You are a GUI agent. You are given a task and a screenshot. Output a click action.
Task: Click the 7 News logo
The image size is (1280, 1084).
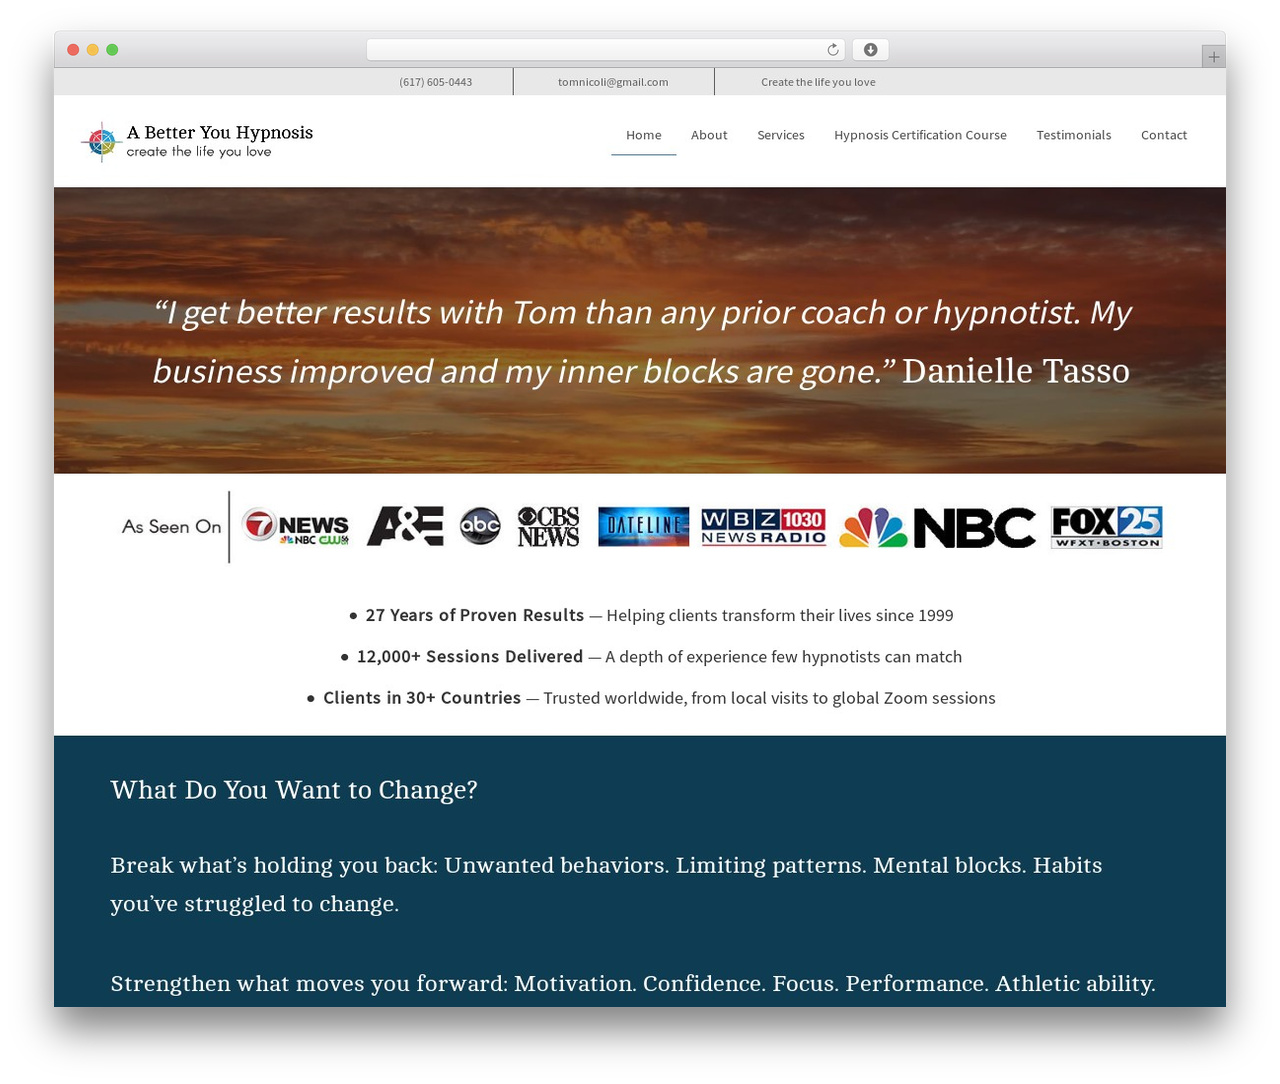[x=297, y=527]
